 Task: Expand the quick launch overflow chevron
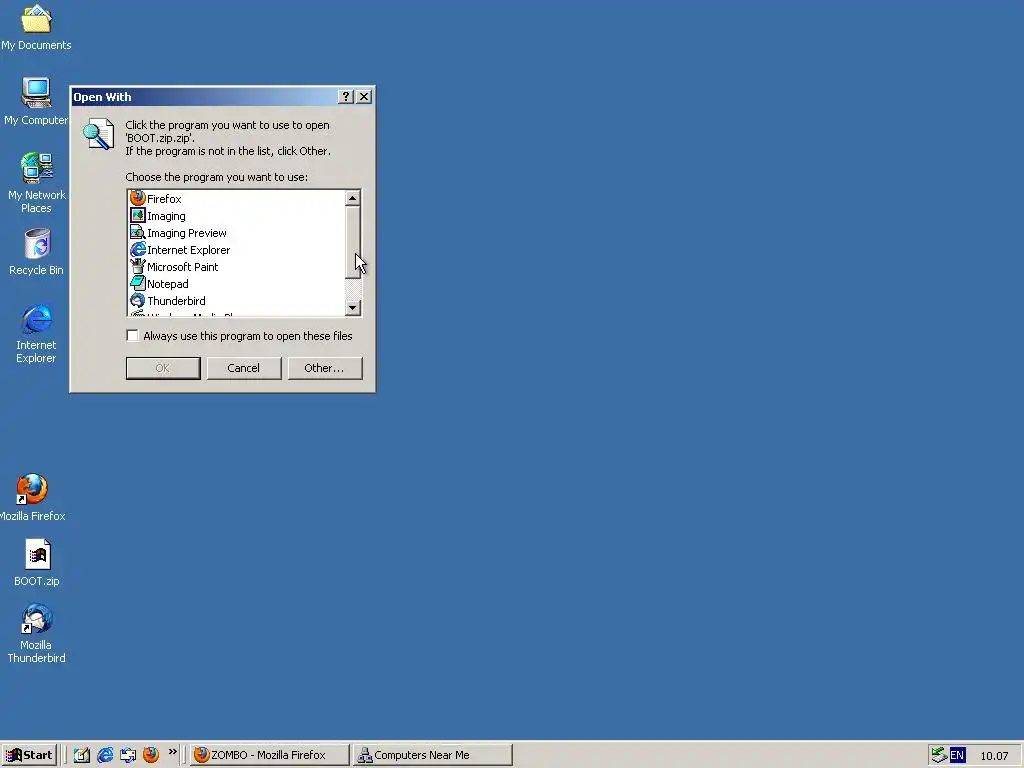(x=172, y=752)
